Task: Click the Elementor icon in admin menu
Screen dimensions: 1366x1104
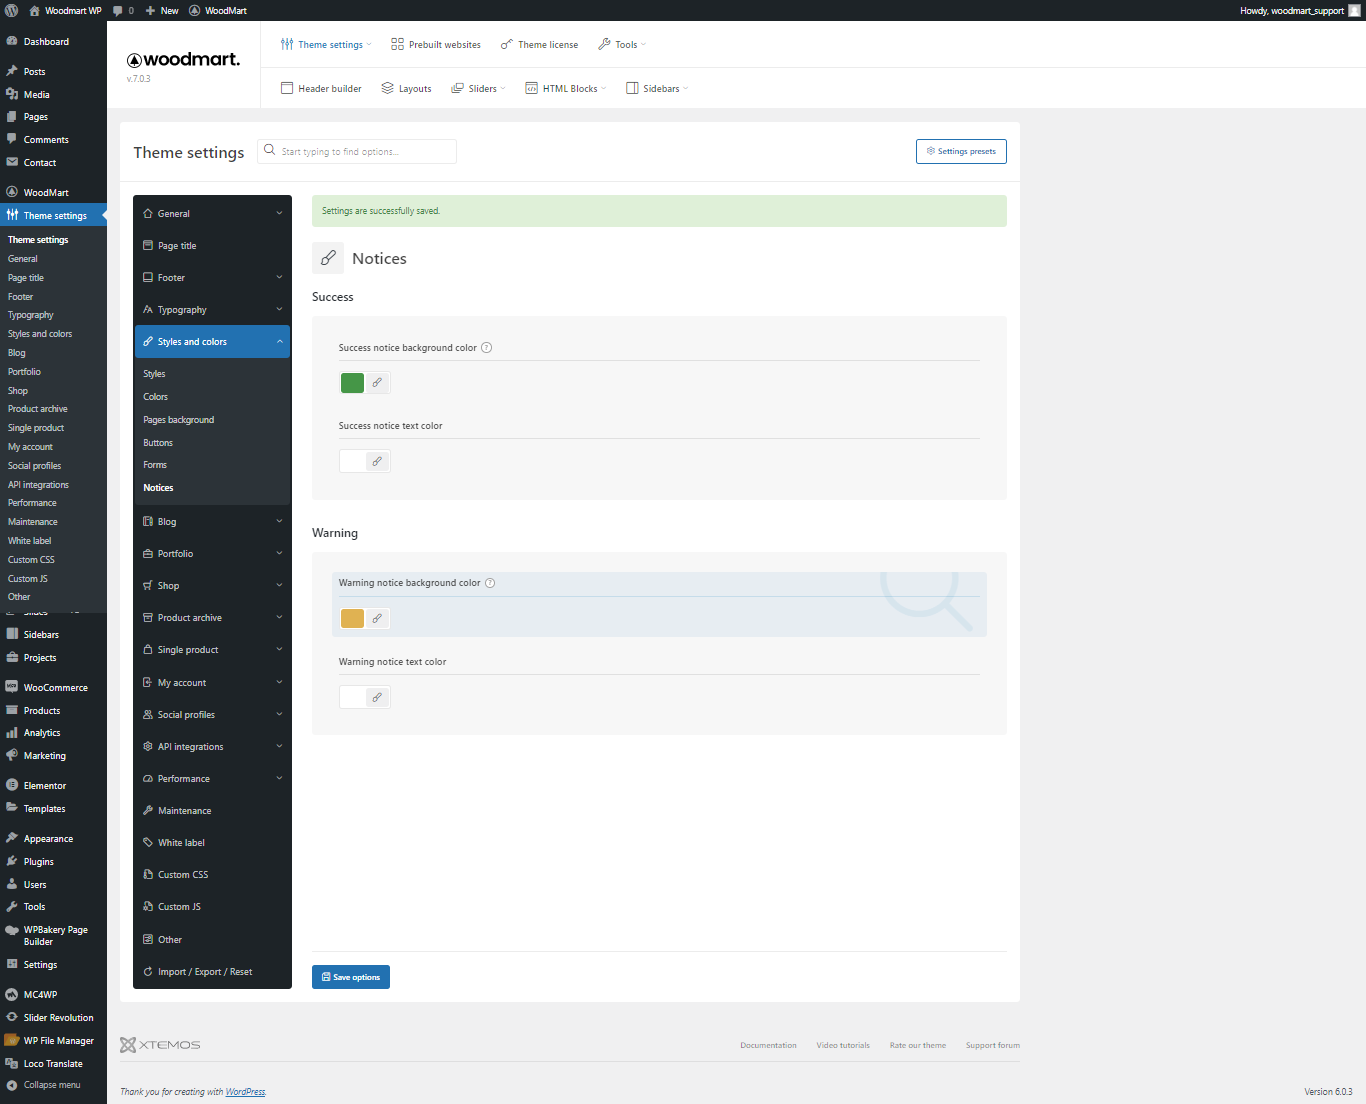Action: click(x=12, y=785)
